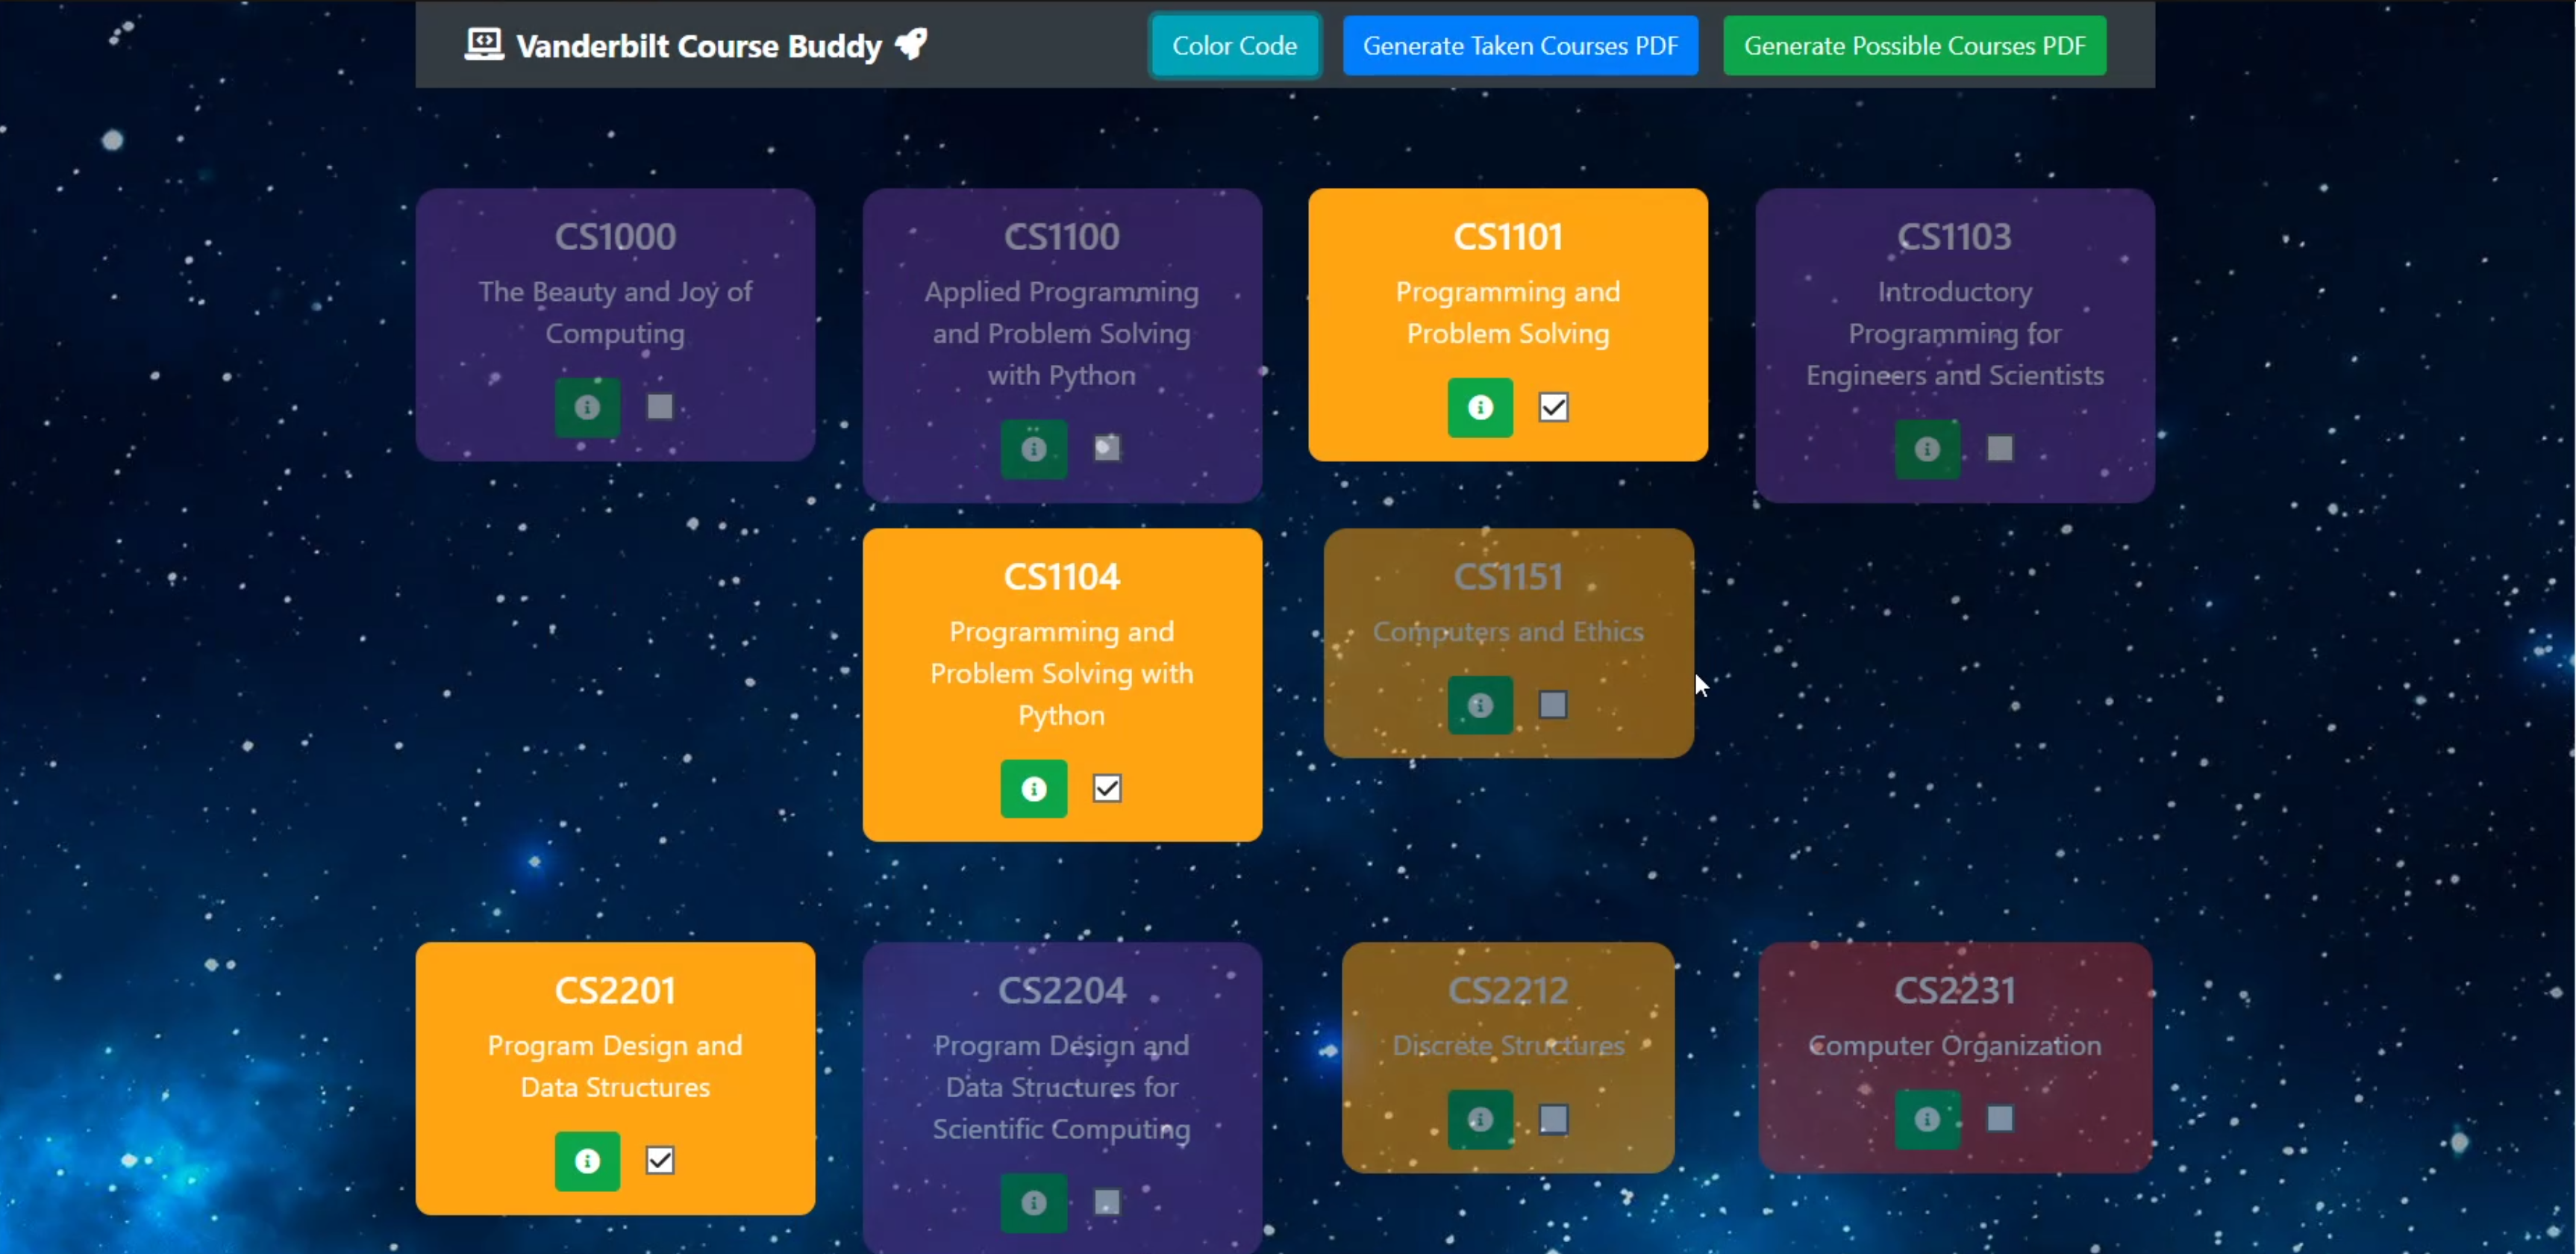Generate Taken Courses PDF

tap(1519, 46)
